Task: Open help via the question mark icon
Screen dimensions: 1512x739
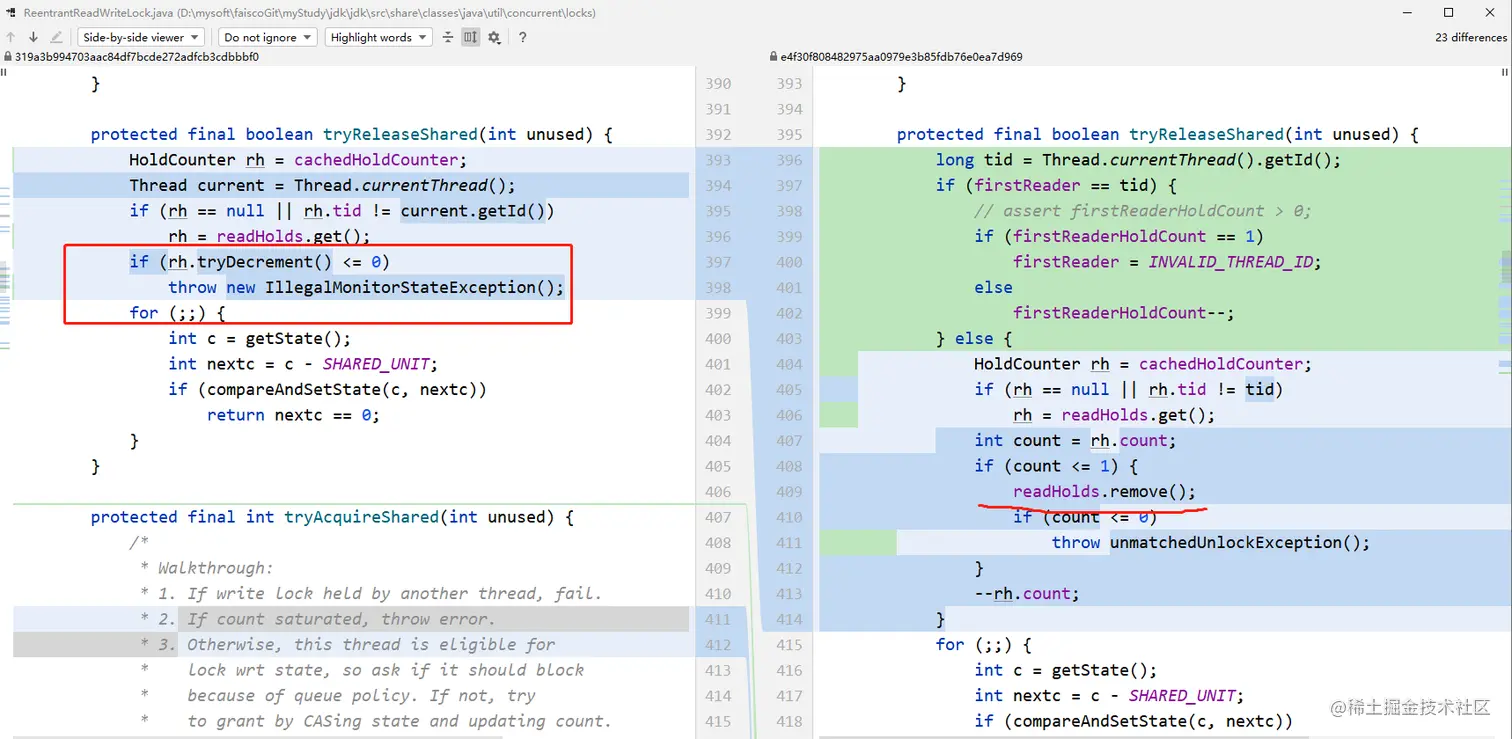Action: click(522, 37)
